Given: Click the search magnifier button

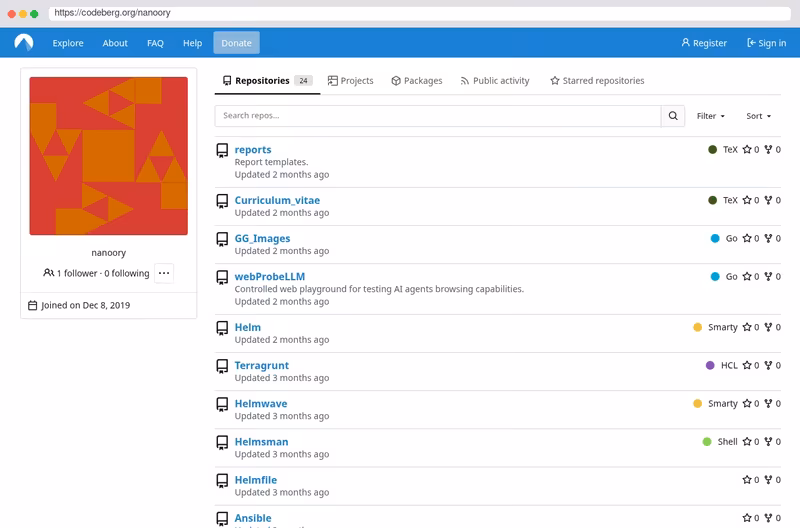Looking at the screenshot, I should click(x=673, y=116).
